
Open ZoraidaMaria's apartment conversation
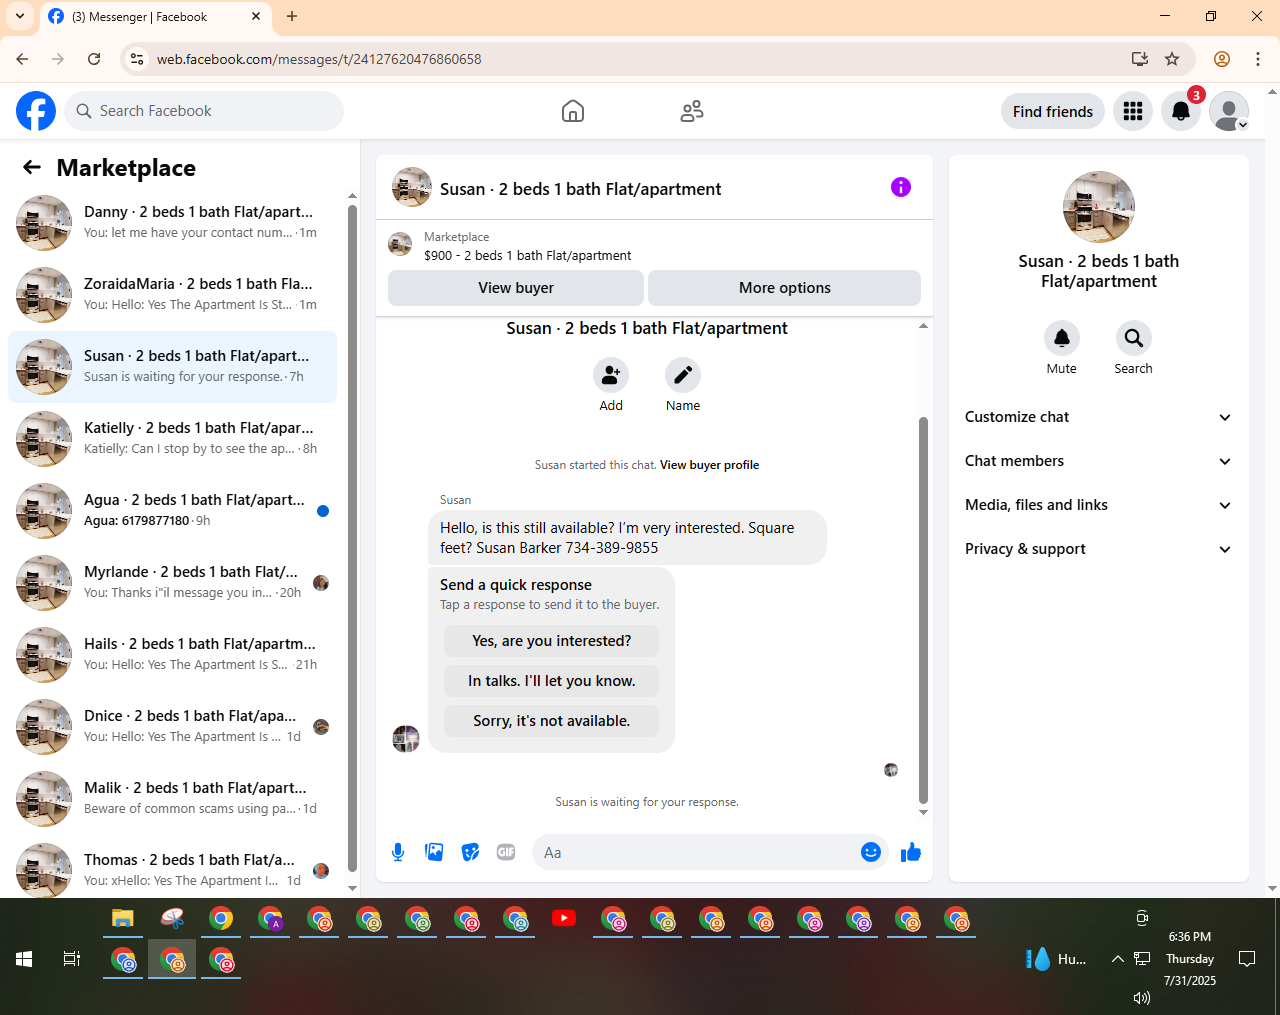coord(172,295)
